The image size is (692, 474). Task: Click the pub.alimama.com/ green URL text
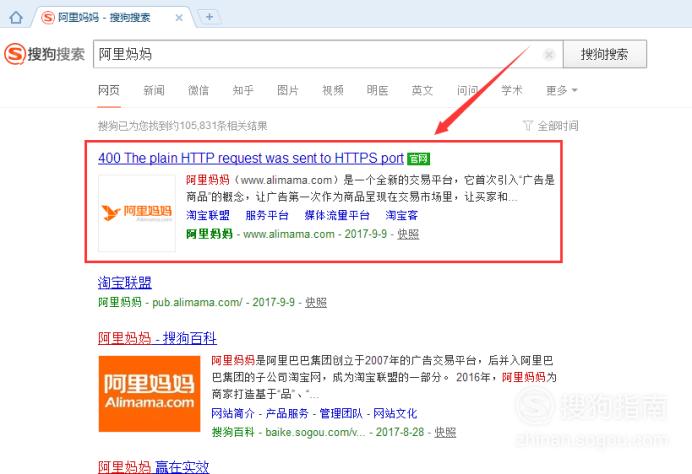click(197, 302)
